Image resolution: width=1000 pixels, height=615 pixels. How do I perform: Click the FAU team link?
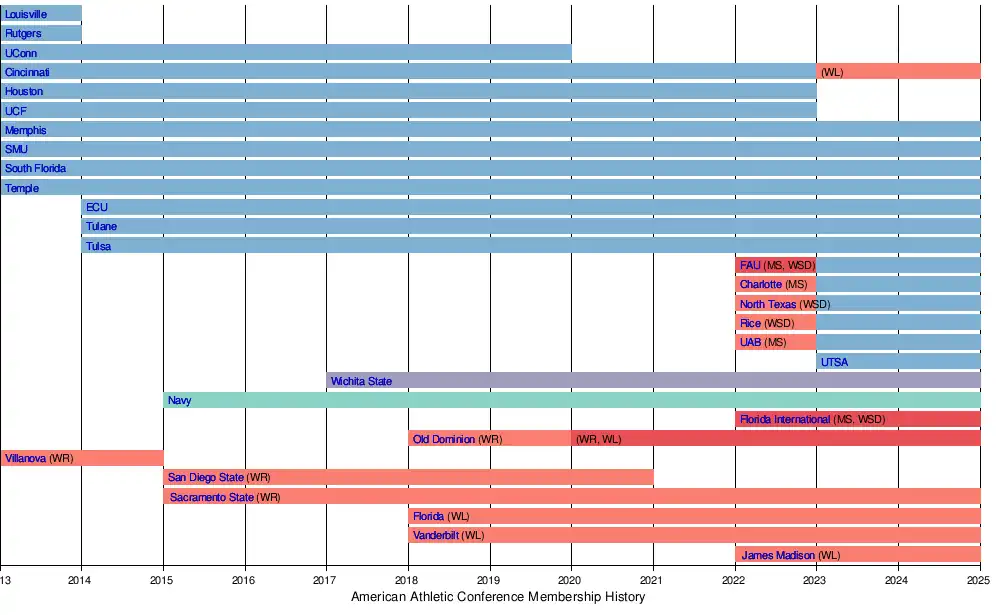(x=750, y=265)
